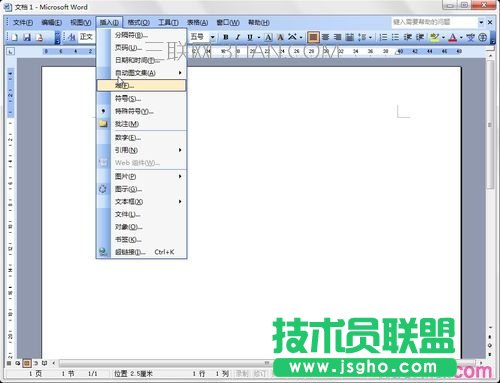Open Highlight color dropdown arrow
Screen dimensions: 500x383
[443, 37]
